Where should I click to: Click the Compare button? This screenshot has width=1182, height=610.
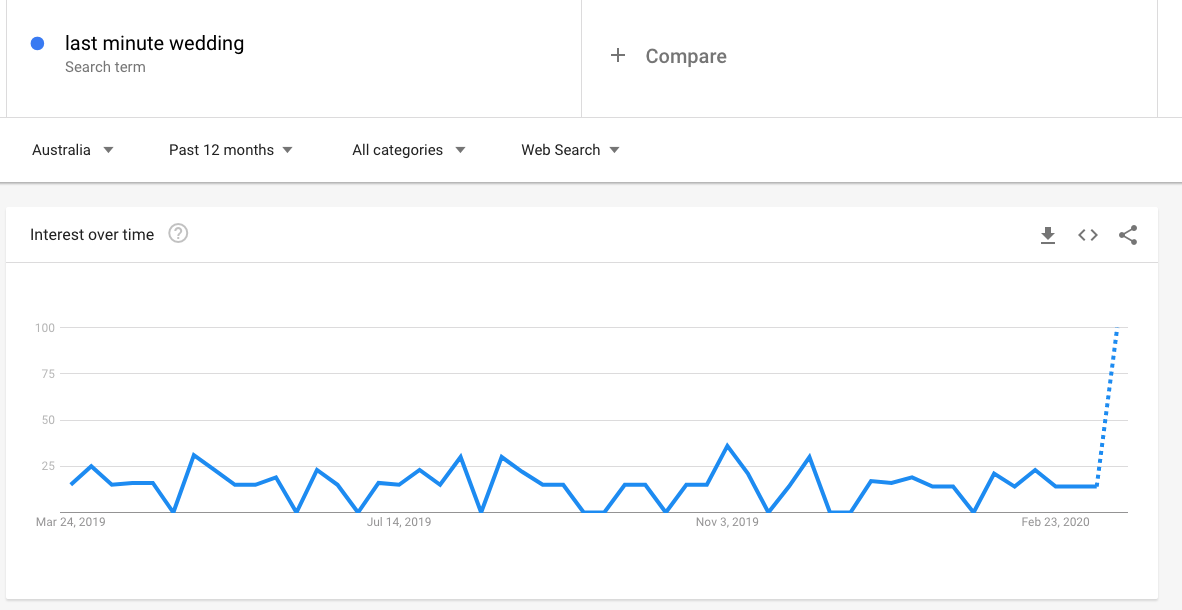click(668, 56)
